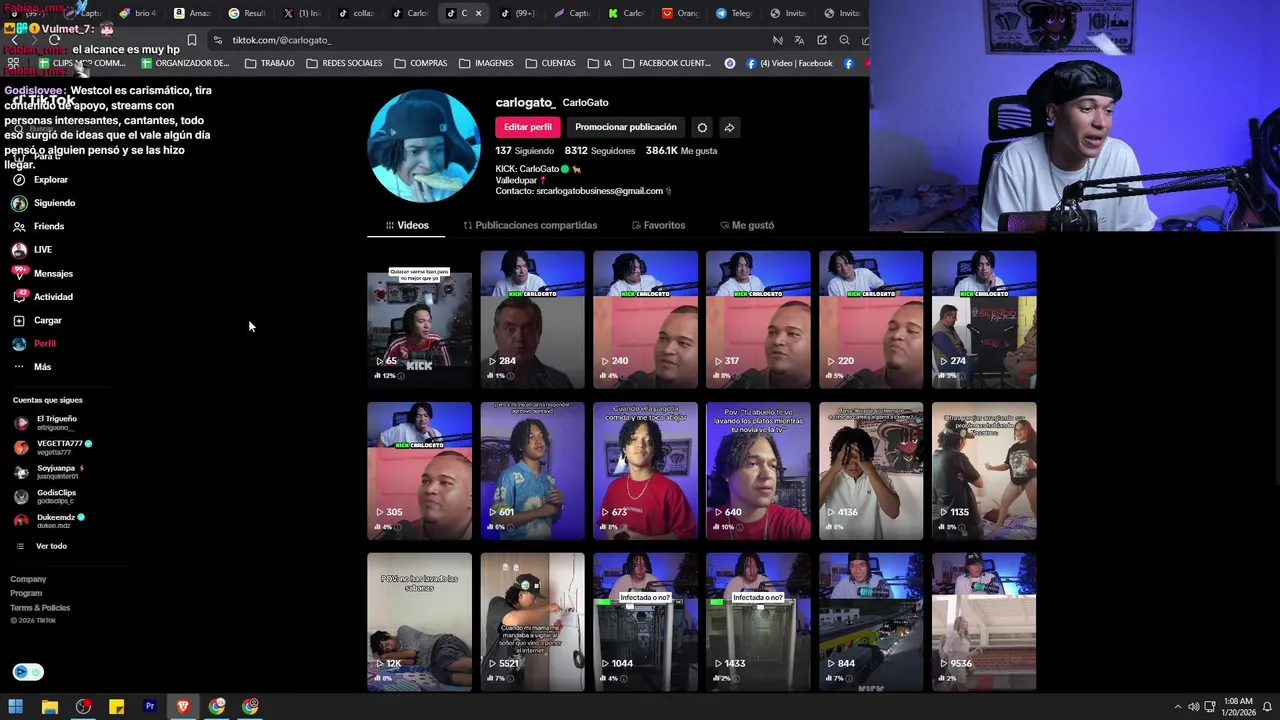The width and height of the screenshot is (1280, 720).
Task: Open the LIVE section
Action: [x=32, y=250]
